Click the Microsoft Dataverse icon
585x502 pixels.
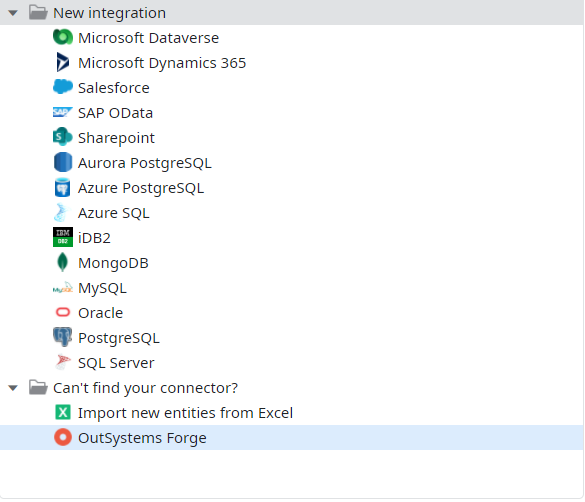click(63, 37)
